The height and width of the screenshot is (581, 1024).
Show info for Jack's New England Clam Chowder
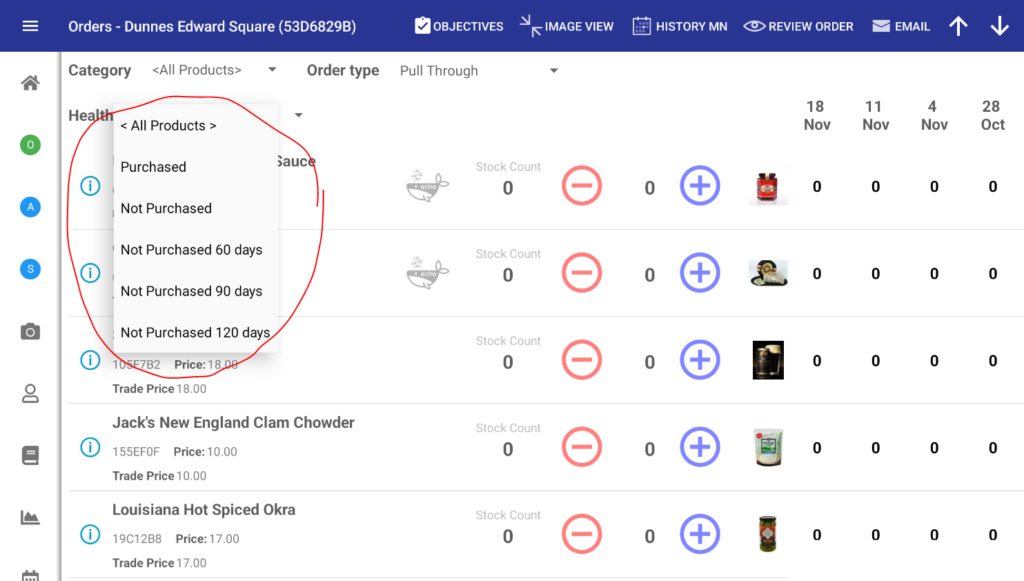pos(90,447)
